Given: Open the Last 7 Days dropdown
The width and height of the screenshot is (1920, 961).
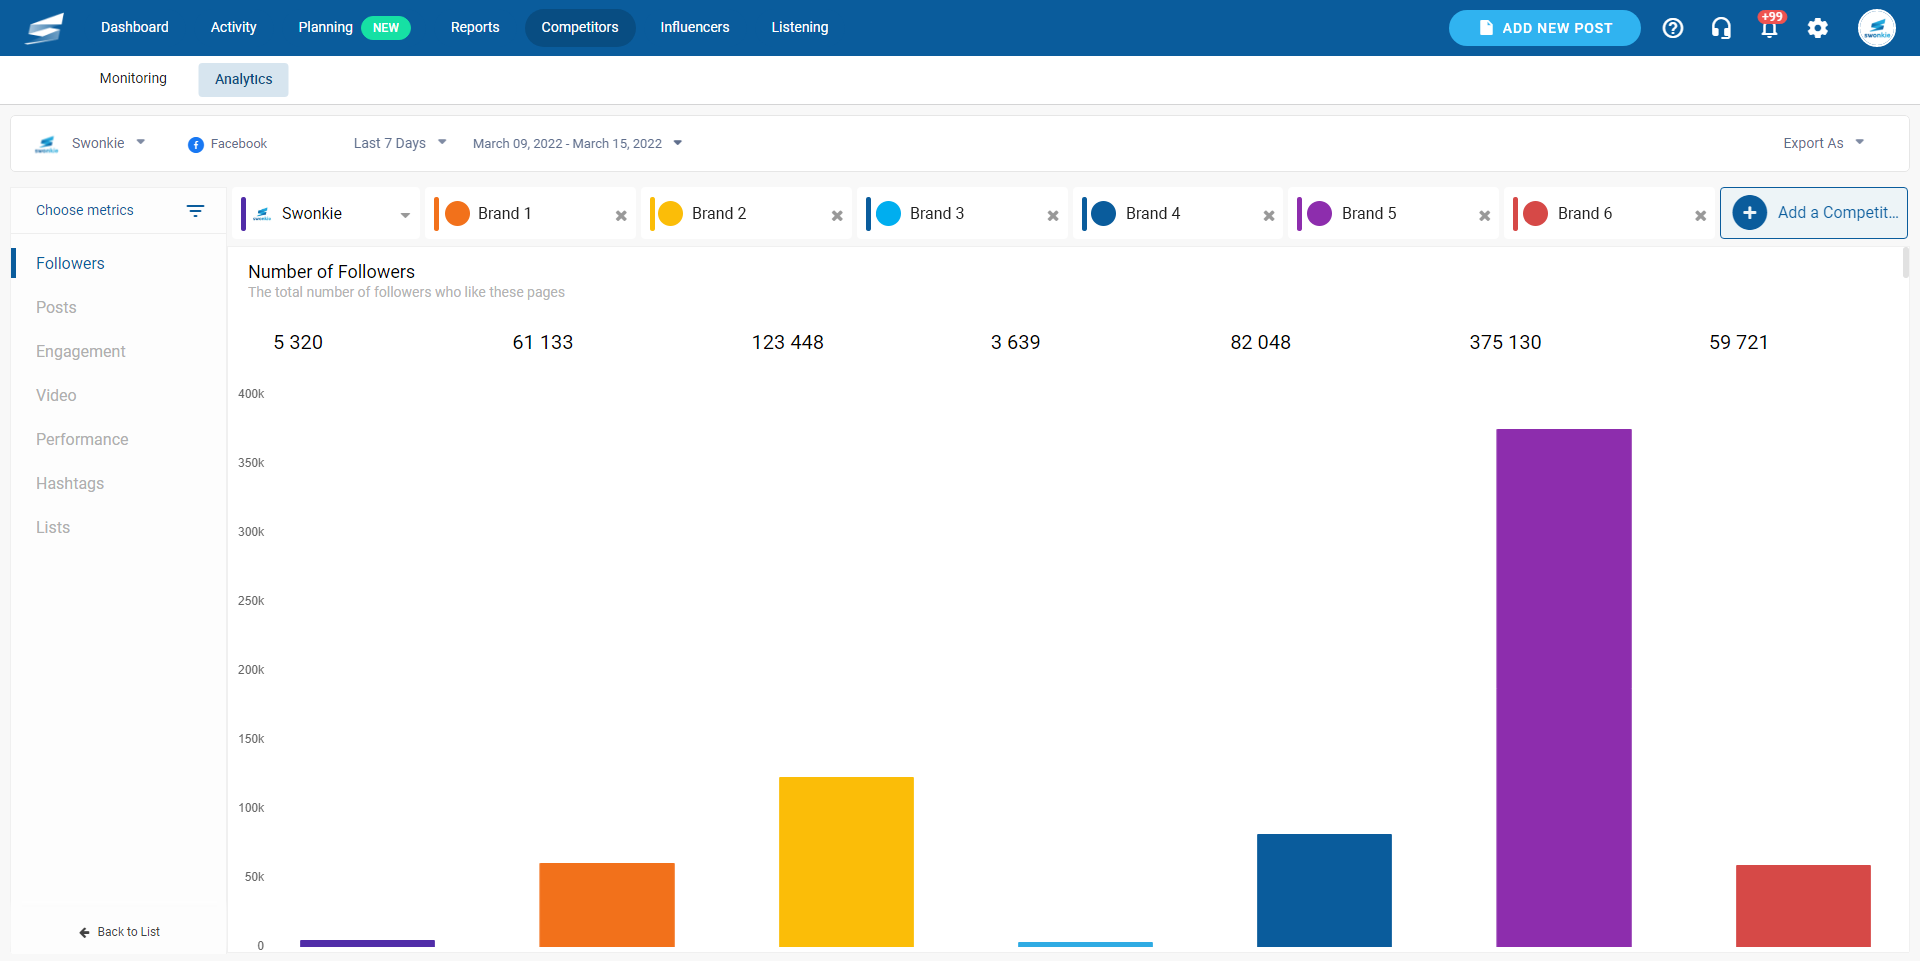Looking at the screenshot, I should 400,144.
